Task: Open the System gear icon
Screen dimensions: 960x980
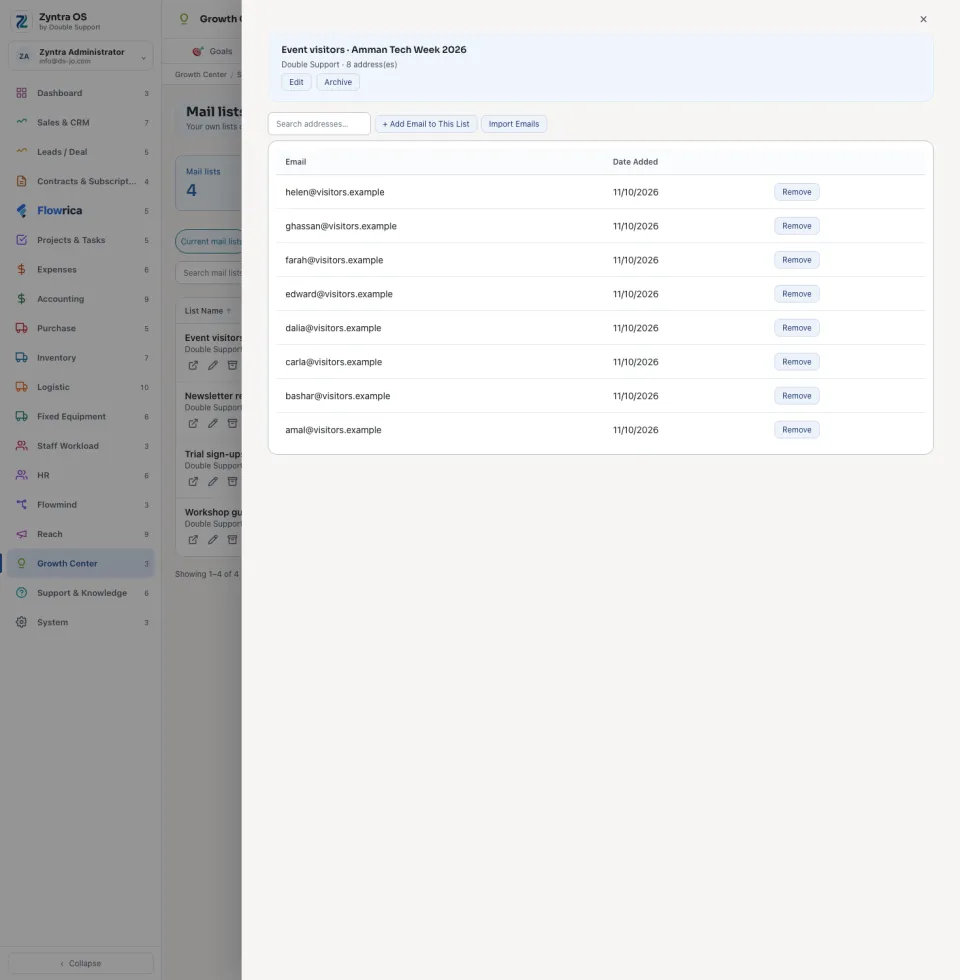Action: 21,622
